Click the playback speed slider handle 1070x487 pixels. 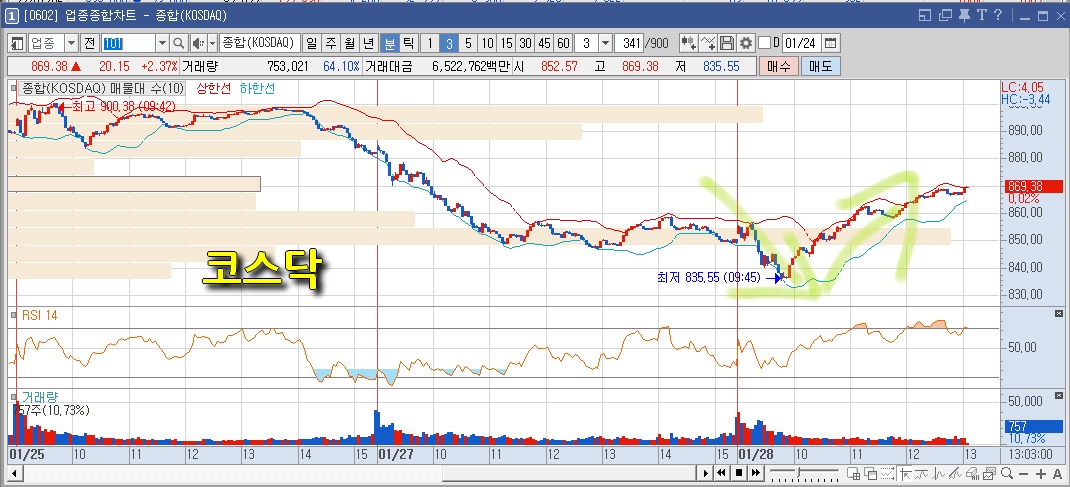pos(799,472)
